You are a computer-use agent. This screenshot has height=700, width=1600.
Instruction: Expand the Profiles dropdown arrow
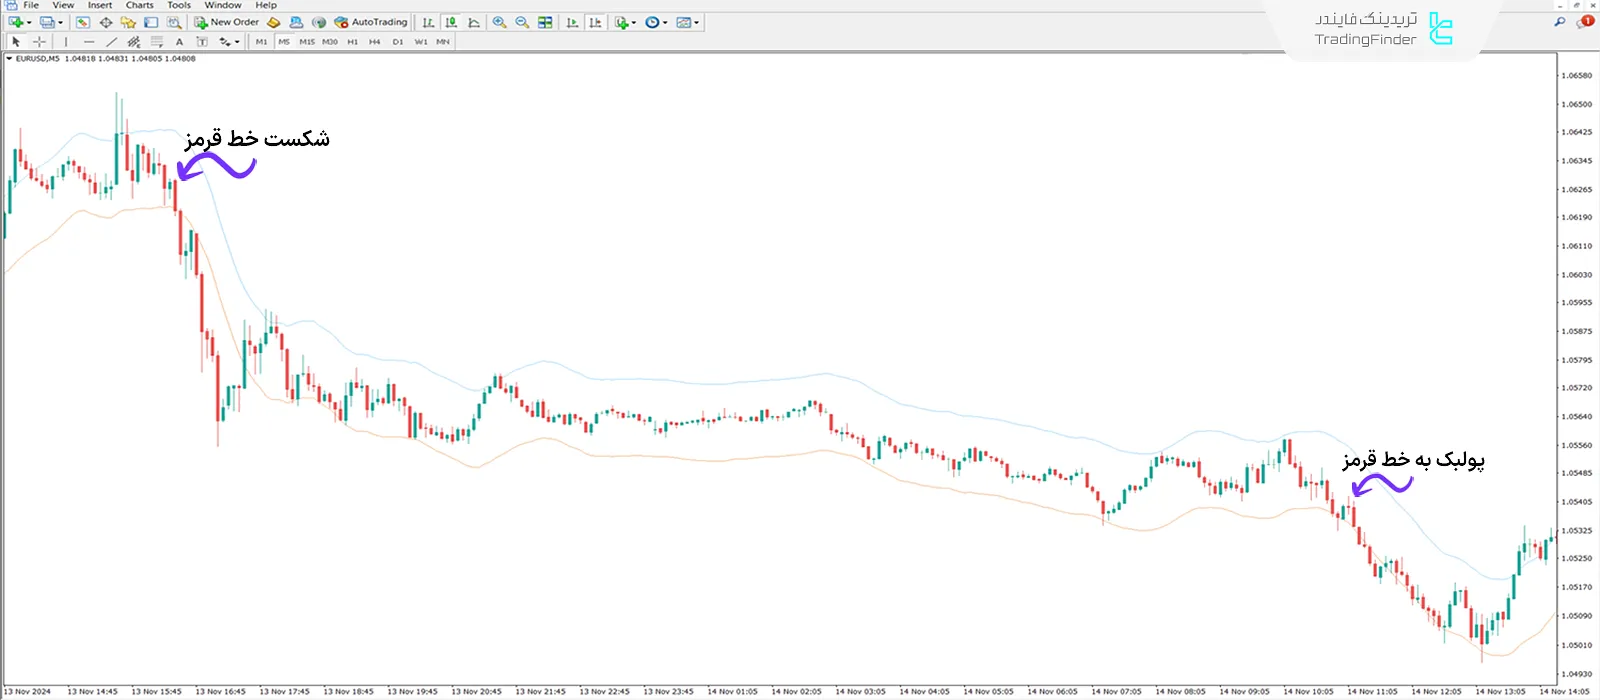tap(60, 22)
